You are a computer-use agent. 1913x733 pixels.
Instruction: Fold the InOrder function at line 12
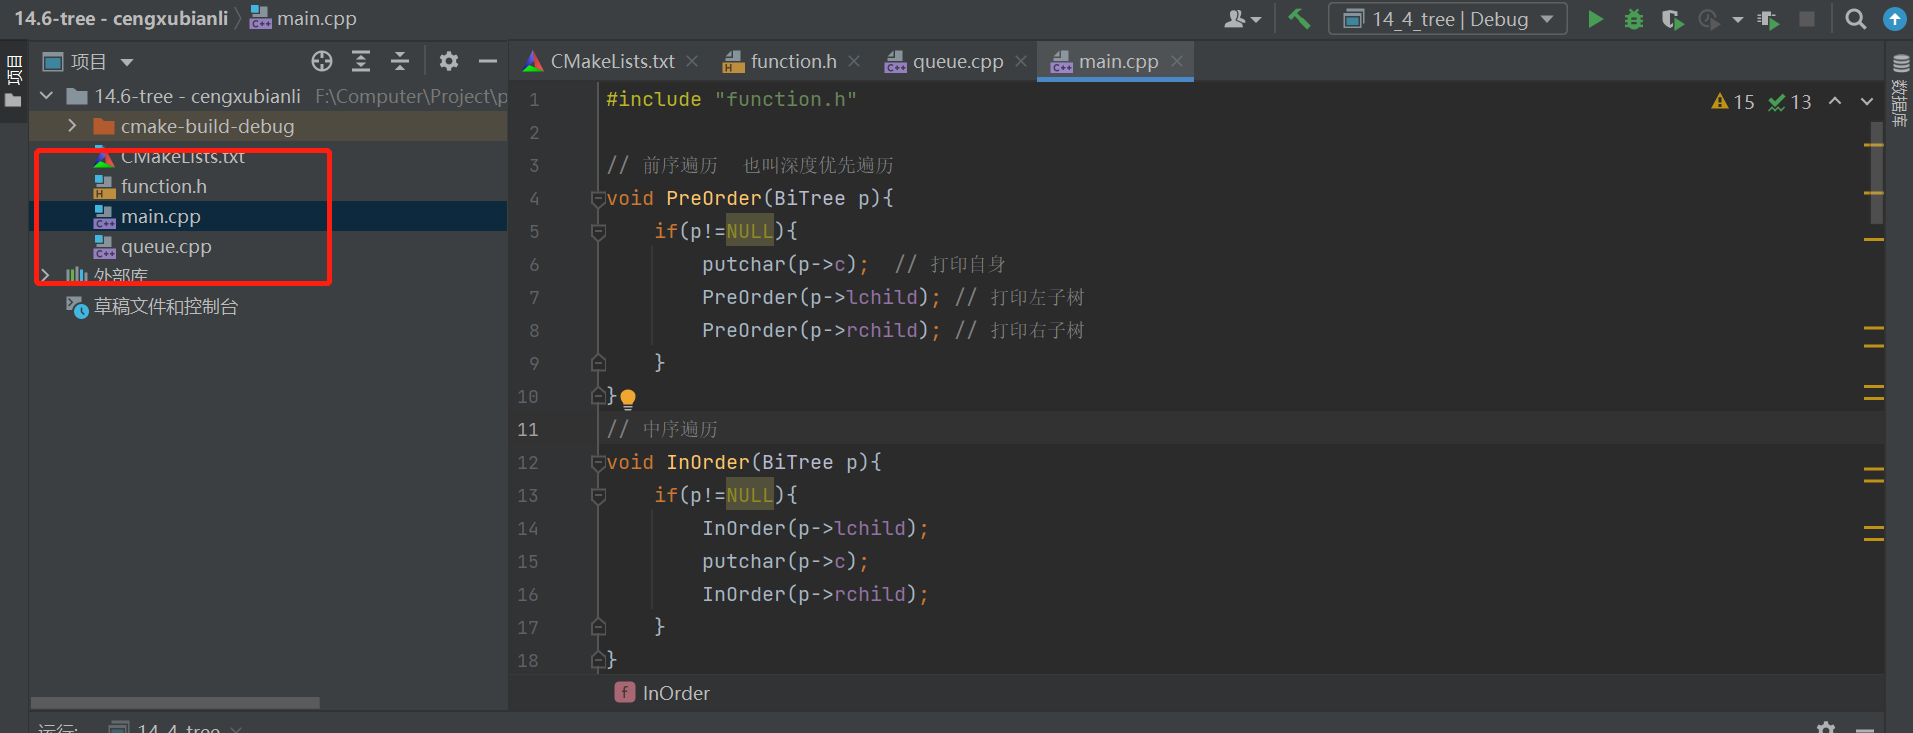[598, 462]
